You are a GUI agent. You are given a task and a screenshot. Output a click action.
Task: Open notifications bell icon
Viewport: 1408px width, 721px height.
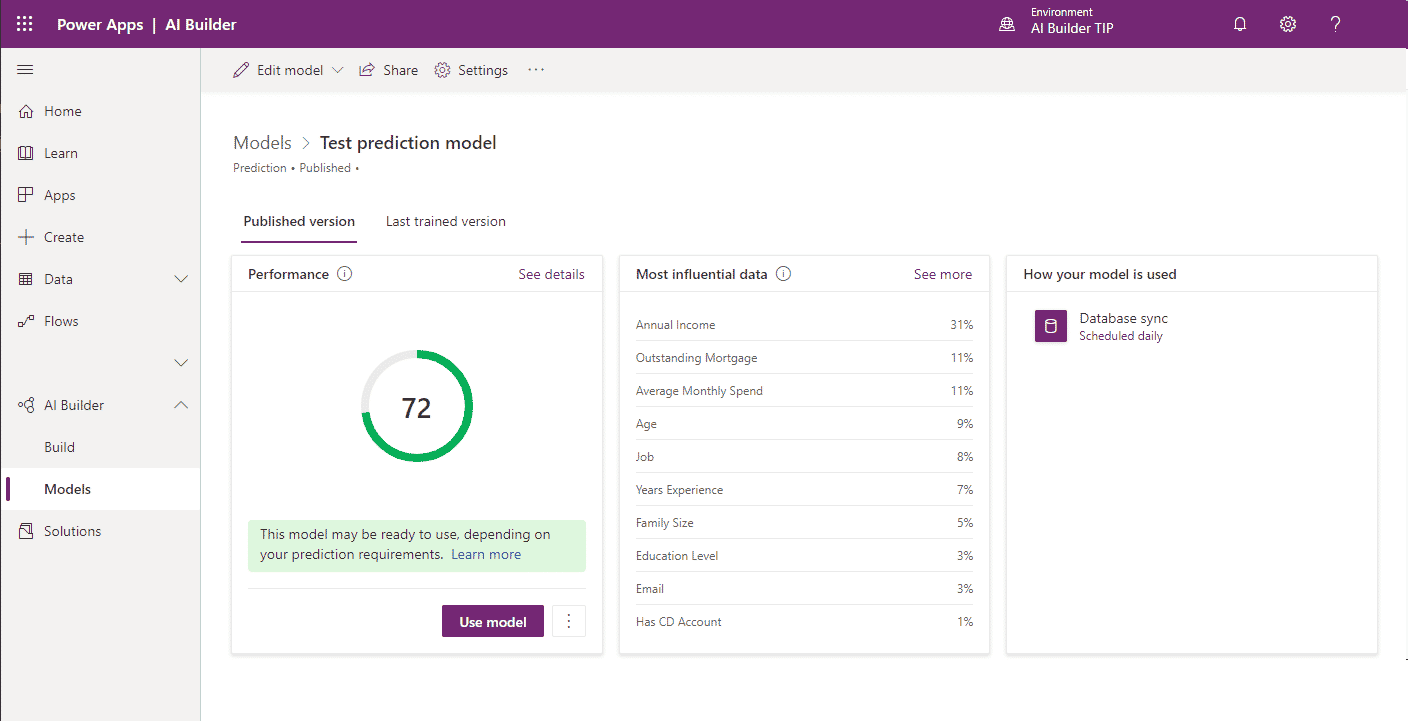[x=1240, y=24]
